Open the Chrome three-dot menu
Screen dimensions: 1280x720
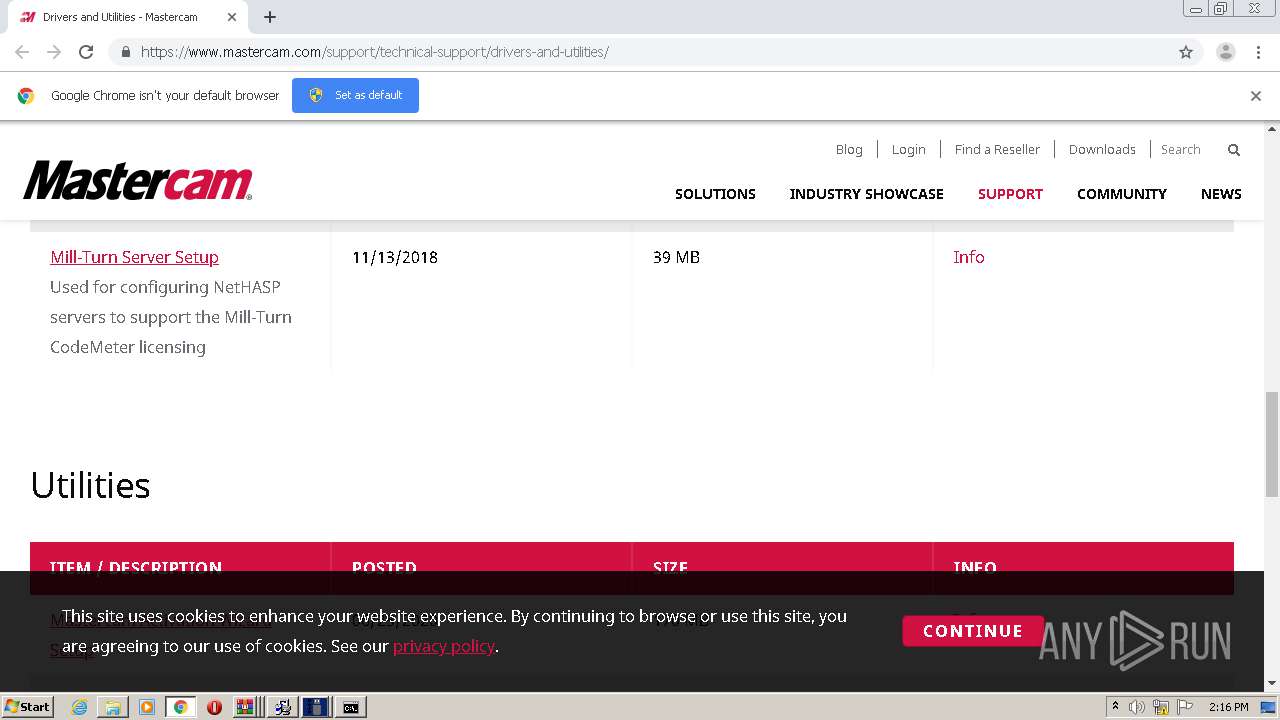[1258, 52]
